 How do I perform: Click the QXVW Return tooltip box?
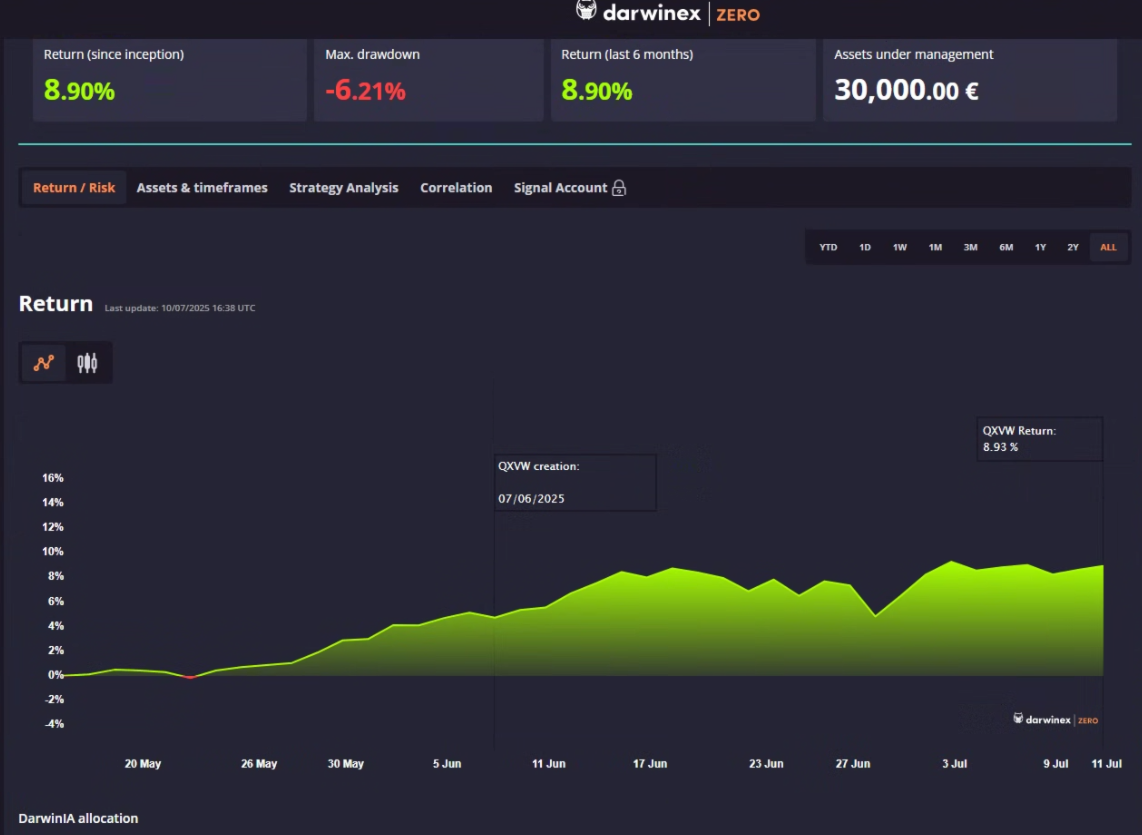click(1039, 439)
